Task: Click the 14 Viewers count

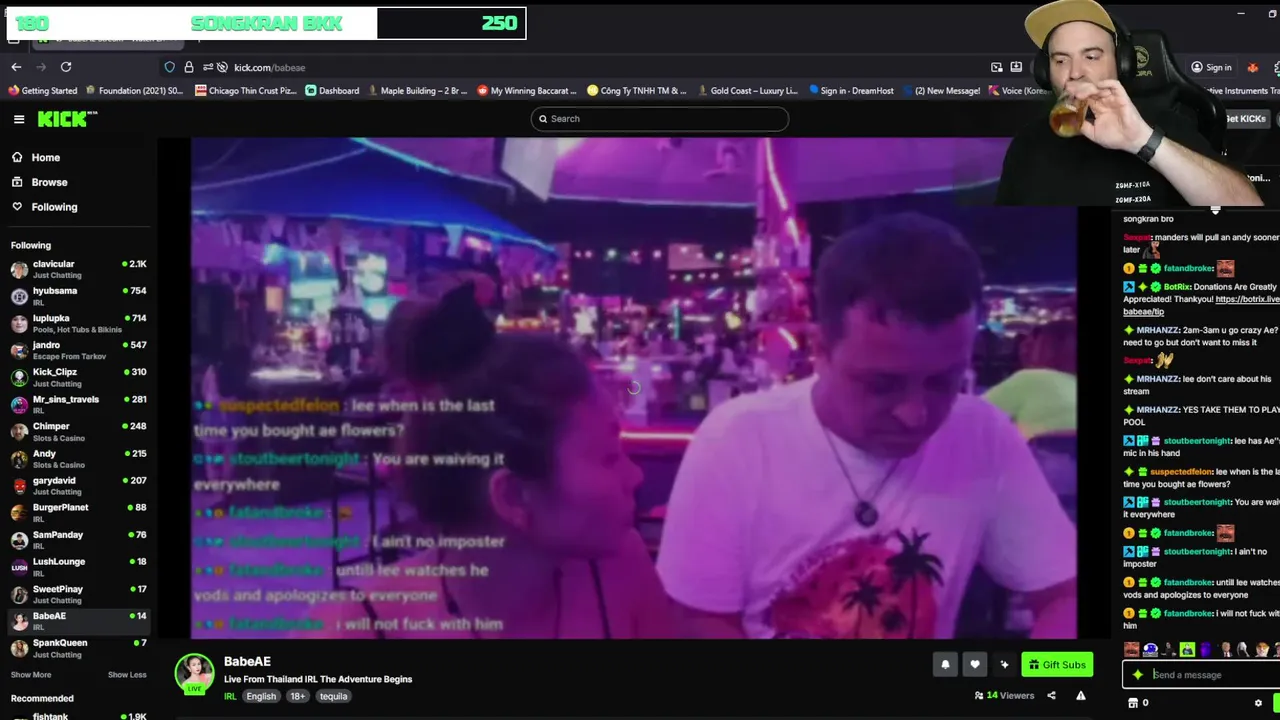Action: (x=1004, y=696)
